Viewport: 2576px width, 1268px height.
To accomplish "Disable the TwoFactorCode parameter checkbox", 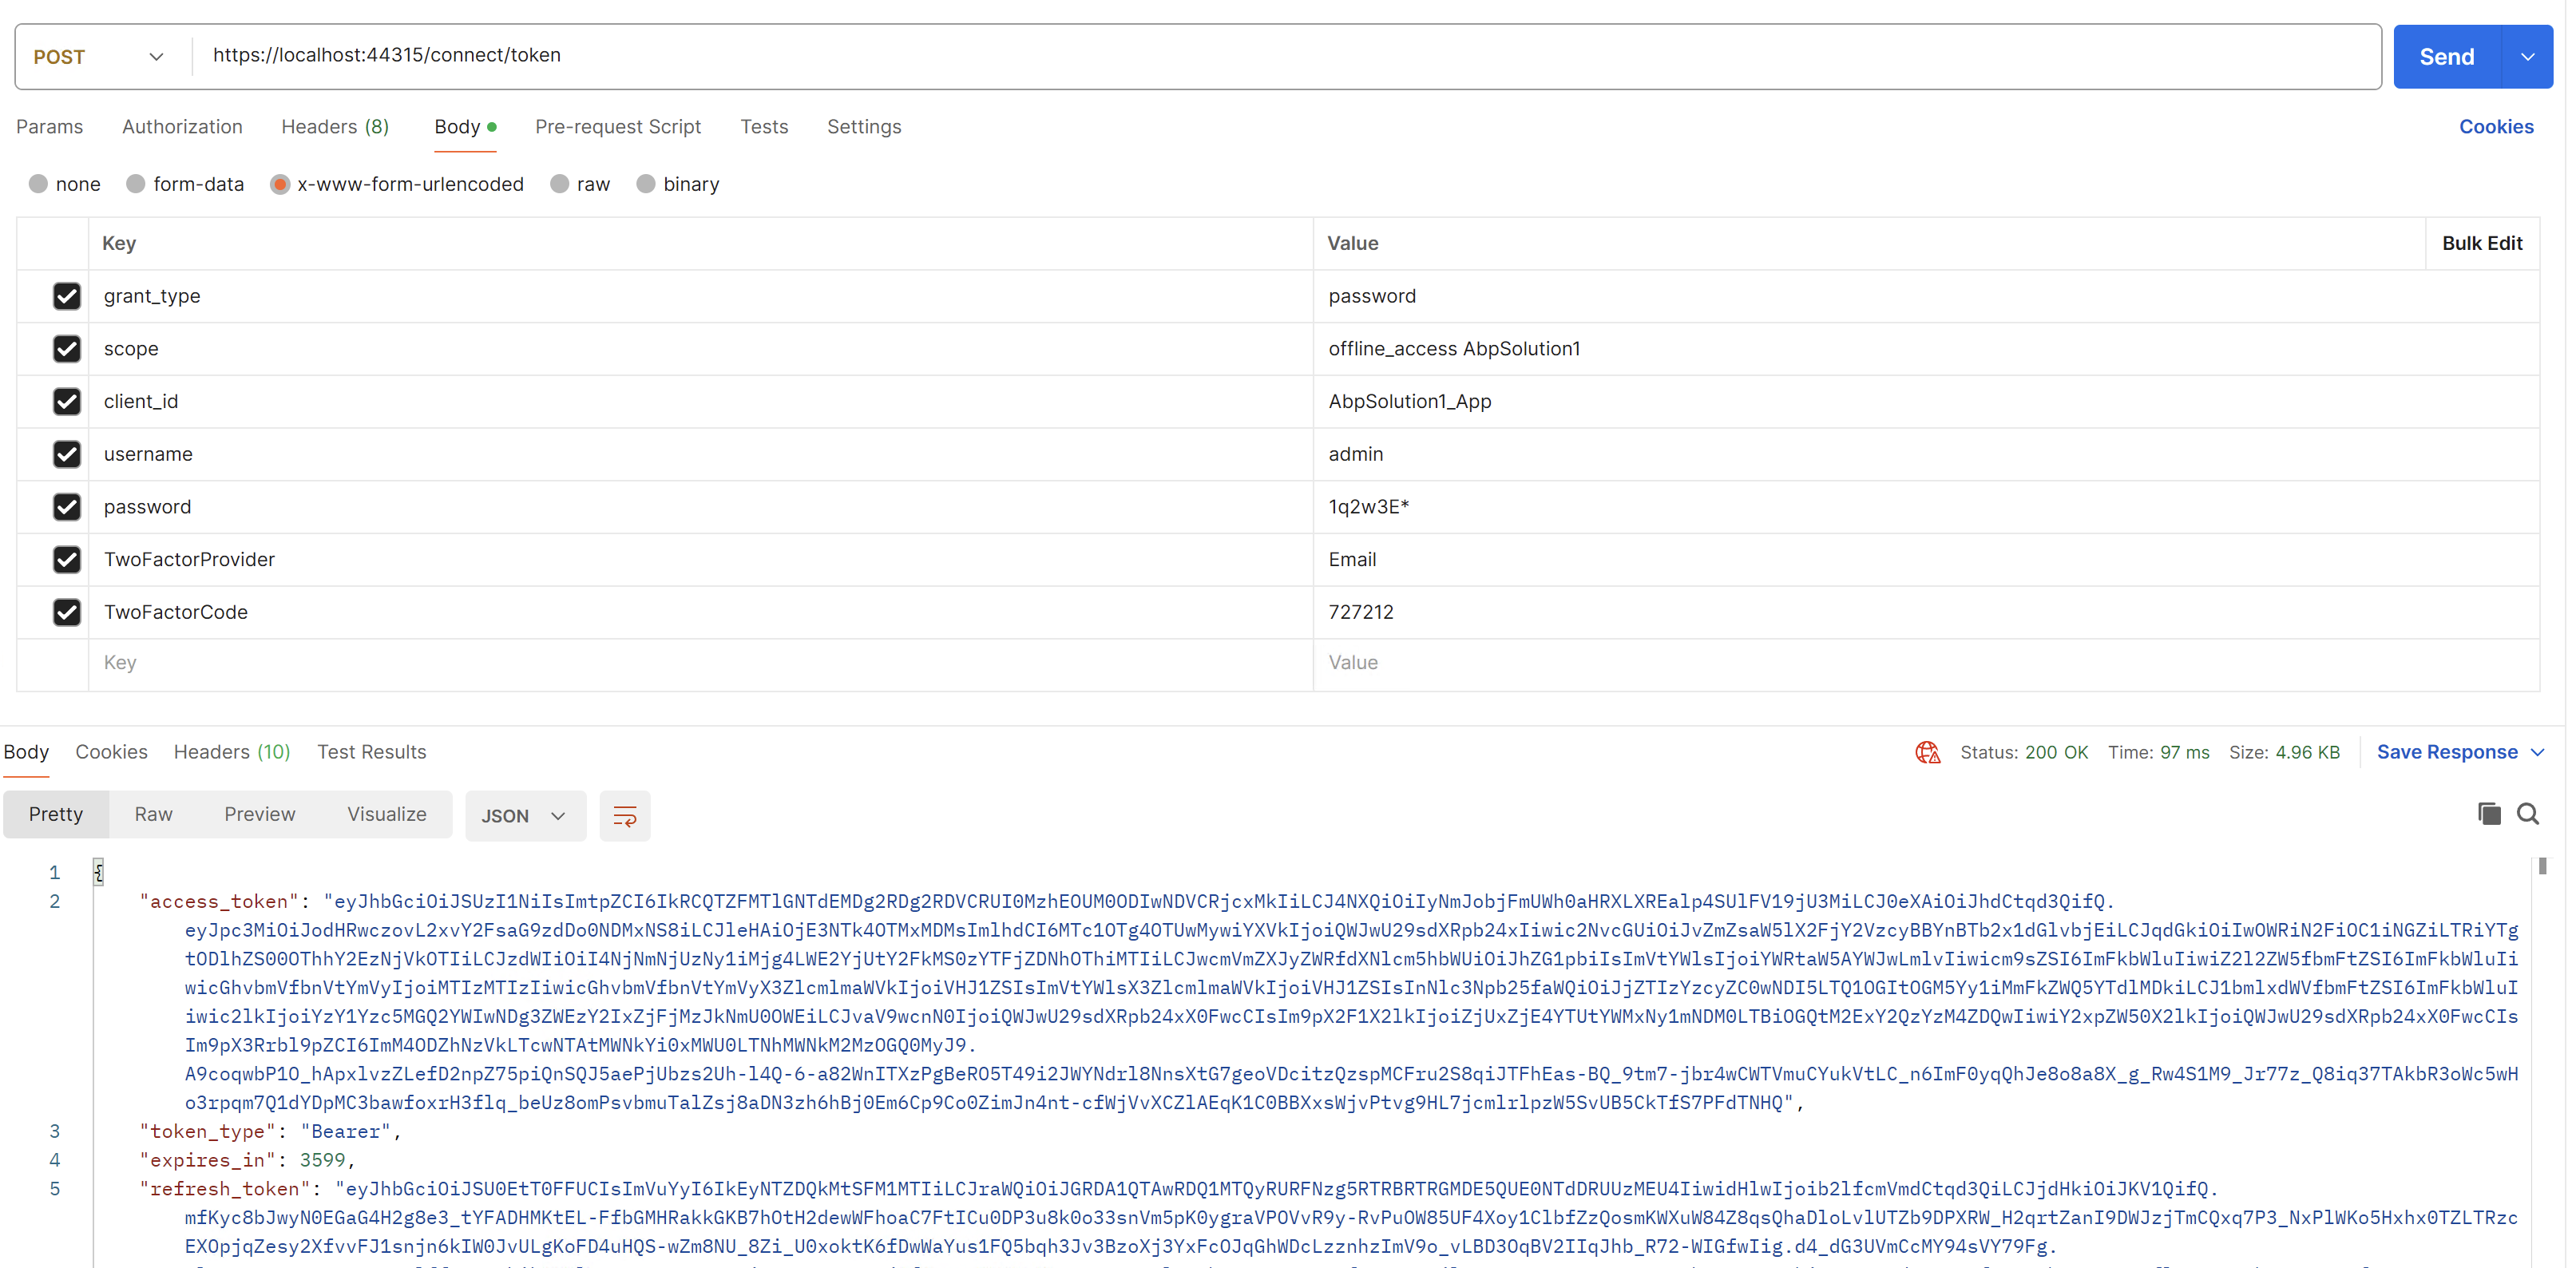I will [x=67, y=612].
